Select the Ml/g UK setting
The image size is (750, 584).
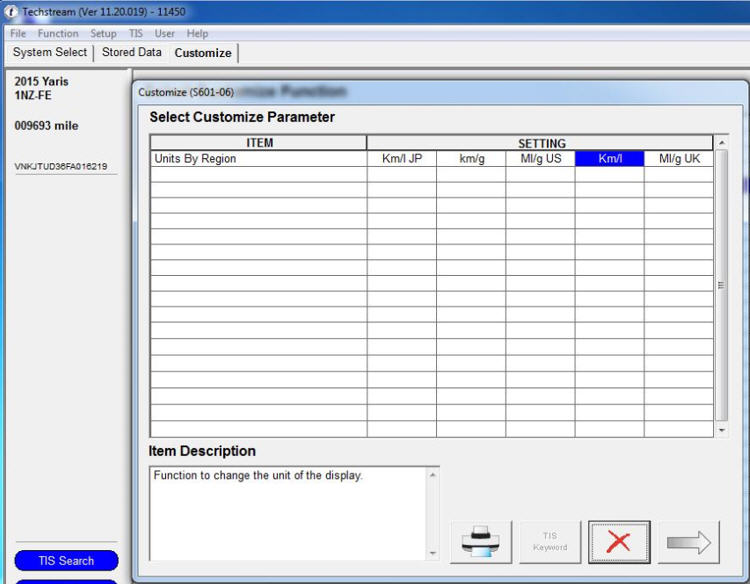point(679,159)
